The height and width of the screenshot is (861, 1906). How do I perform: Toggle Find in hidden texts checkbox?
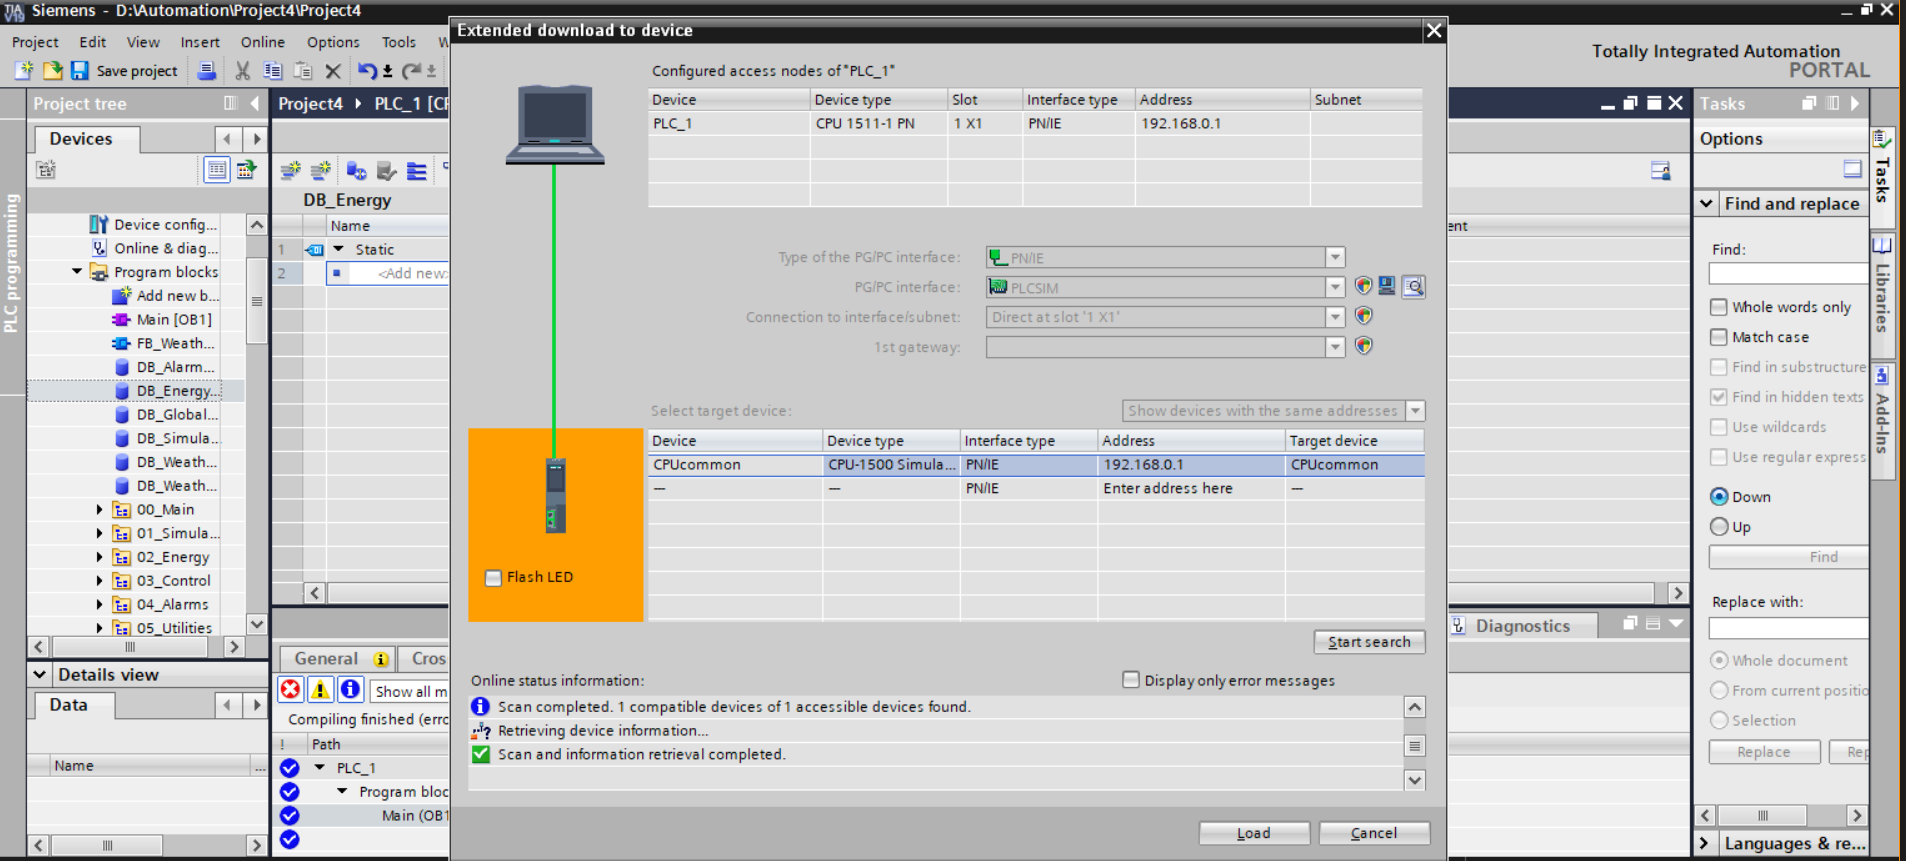[x=1718, y=397]
